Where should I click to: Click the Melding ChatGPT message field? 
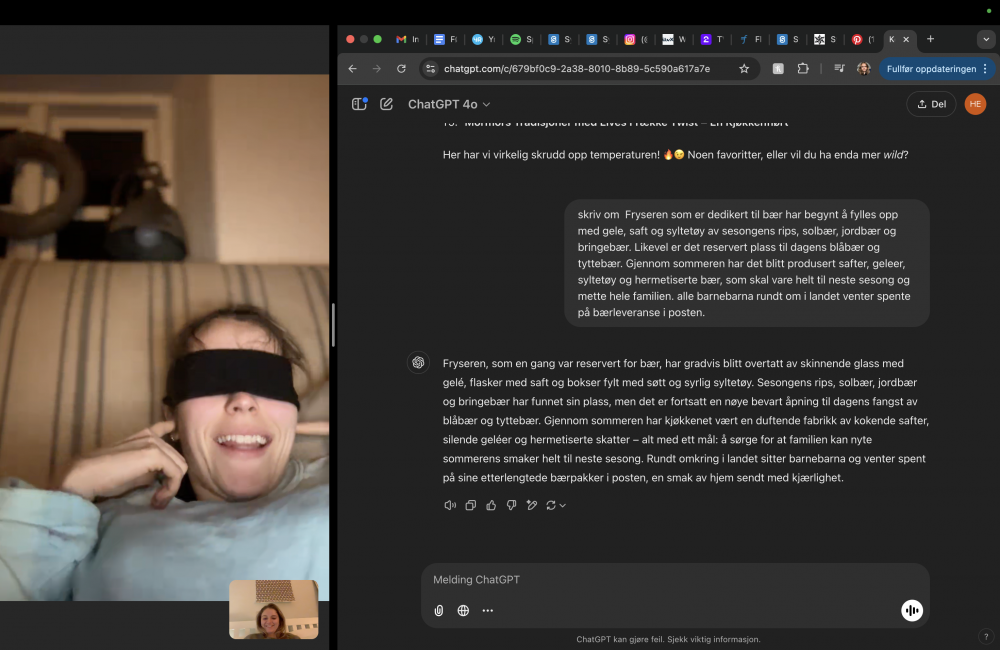coord(675,580)
